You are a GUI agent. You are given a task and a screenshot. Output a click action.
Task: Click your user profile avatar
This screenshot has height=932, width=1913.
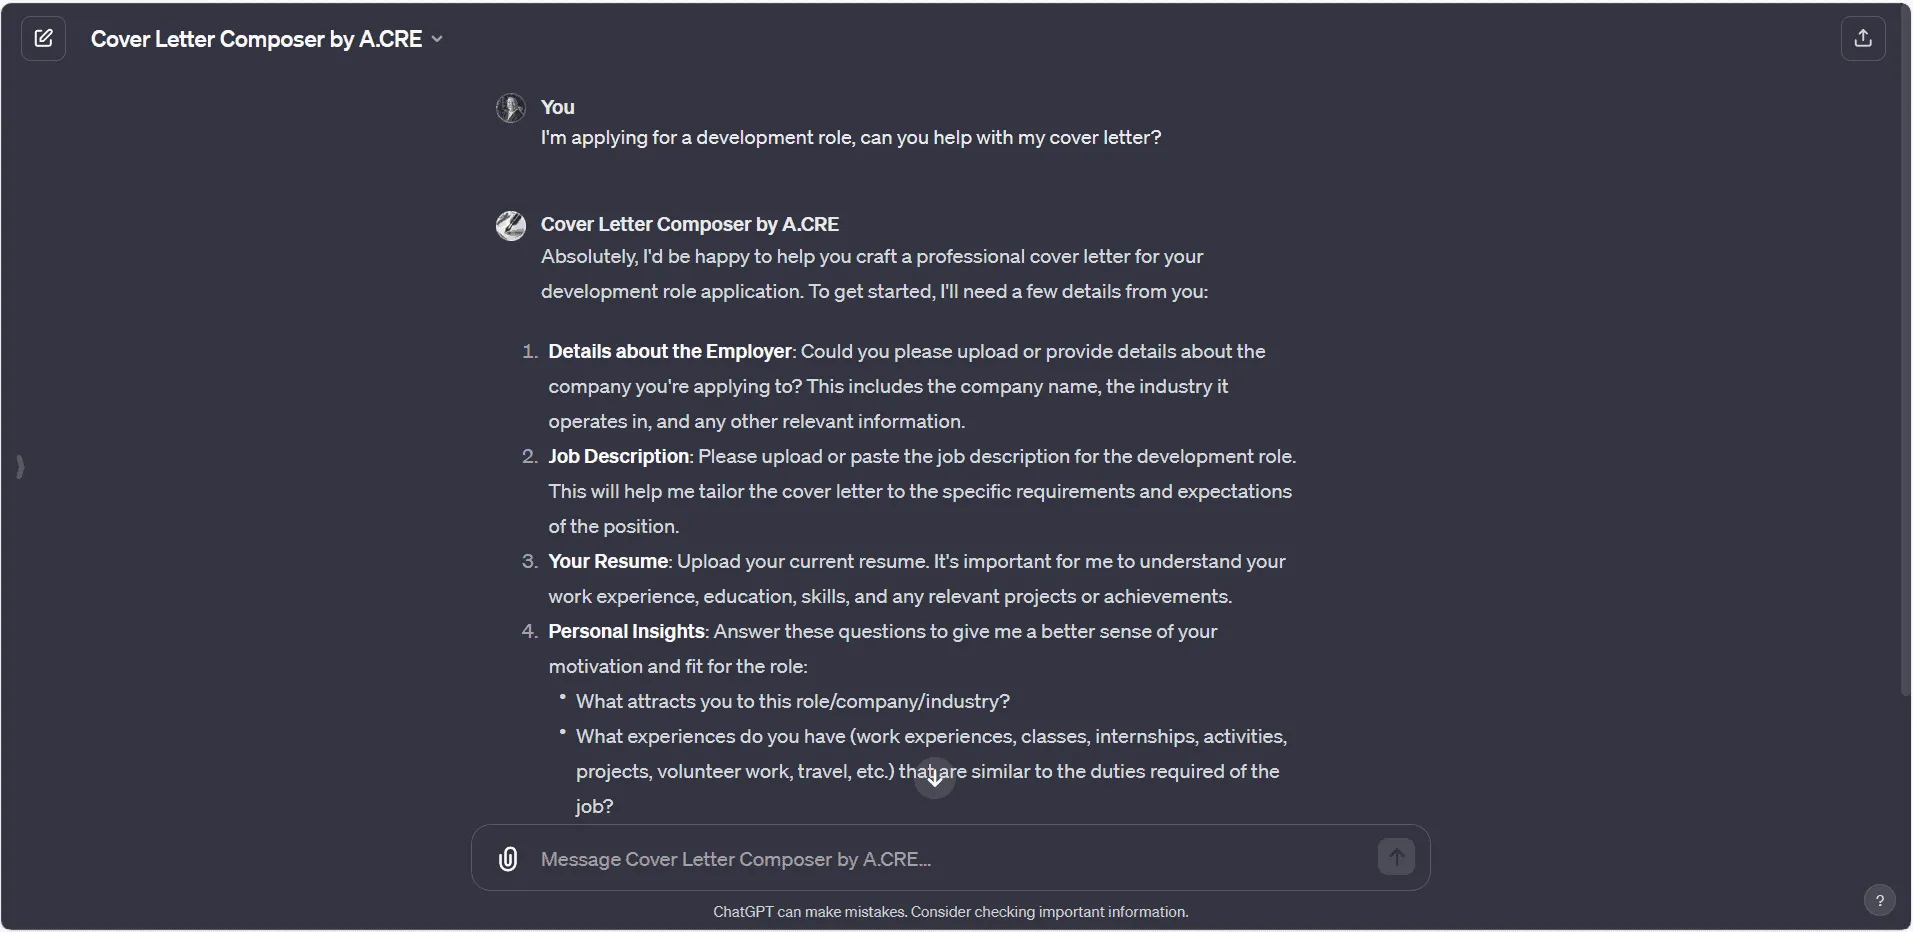(511, 107)
